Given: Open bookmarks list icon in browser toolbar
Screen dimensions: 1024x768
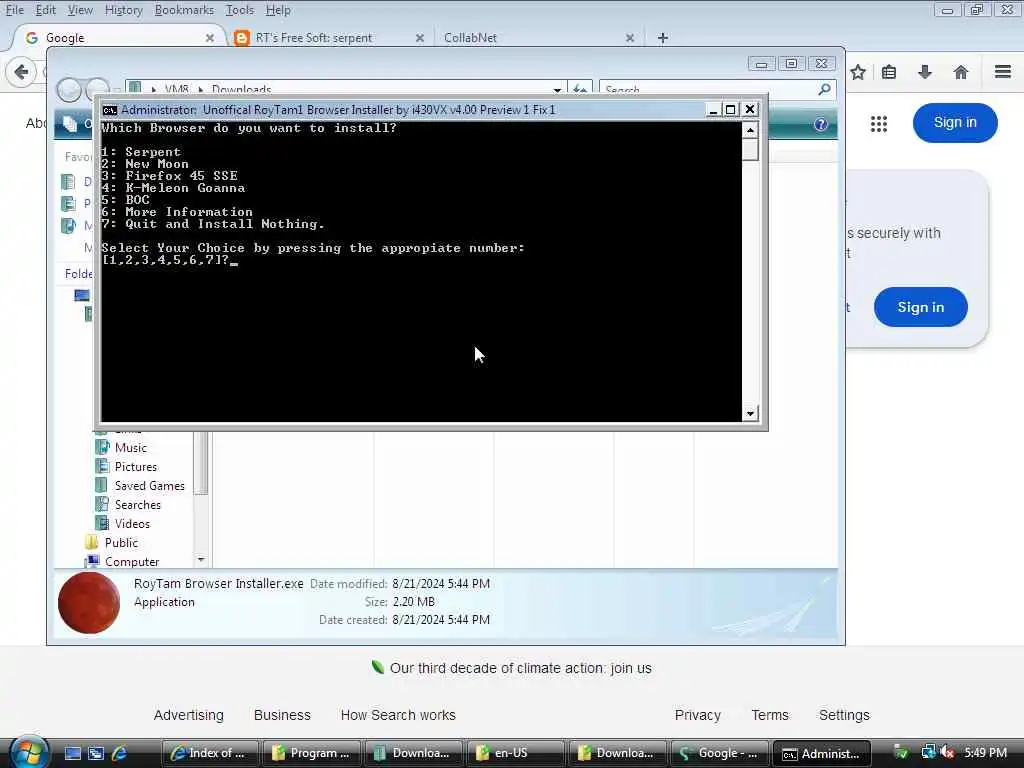Looking at the screenshot, I should [889, 72].
